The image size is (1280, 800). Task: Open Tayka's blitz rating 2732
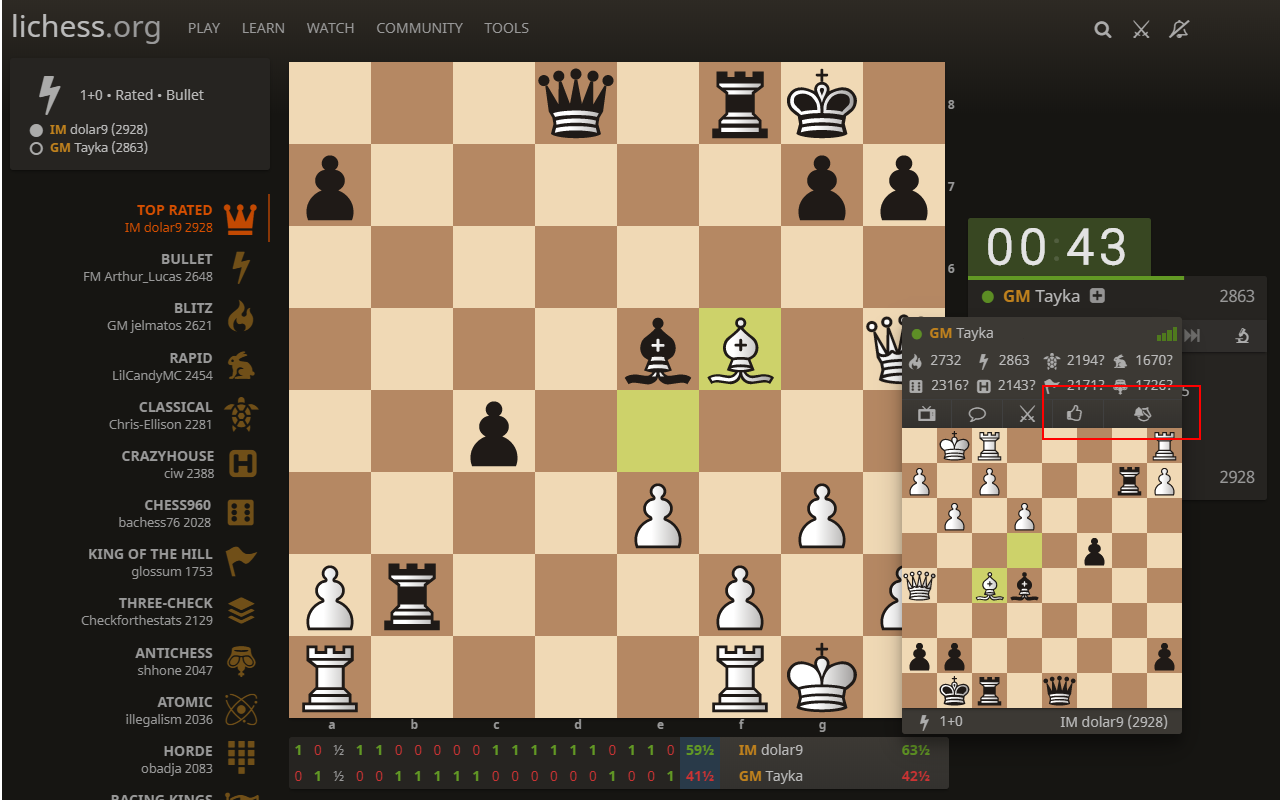tap(936, 361)
